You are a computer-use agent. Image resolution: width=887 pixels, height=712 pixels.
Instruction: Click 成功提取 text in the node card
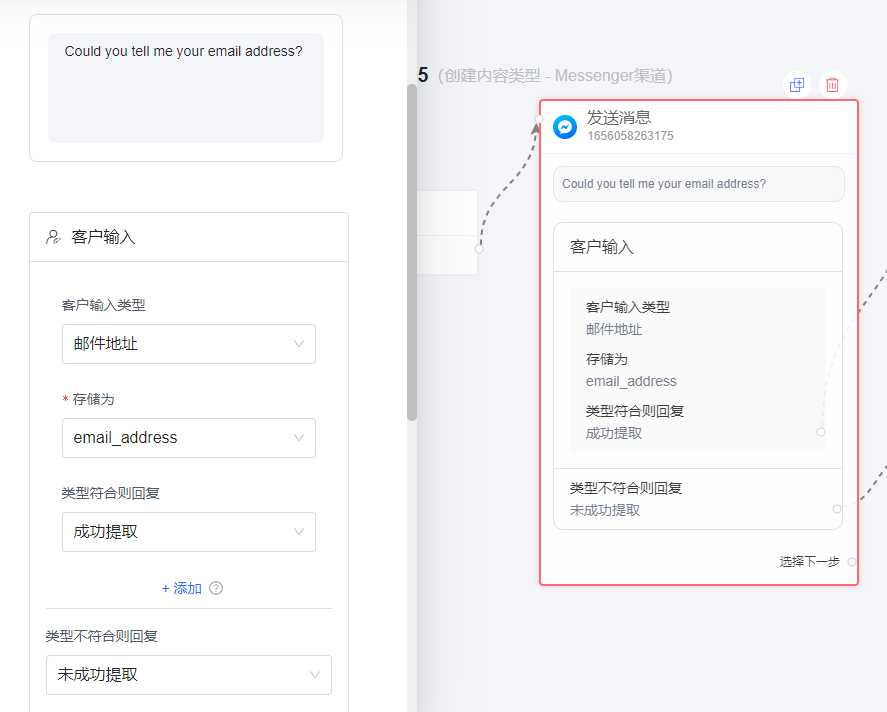[614, 433]
